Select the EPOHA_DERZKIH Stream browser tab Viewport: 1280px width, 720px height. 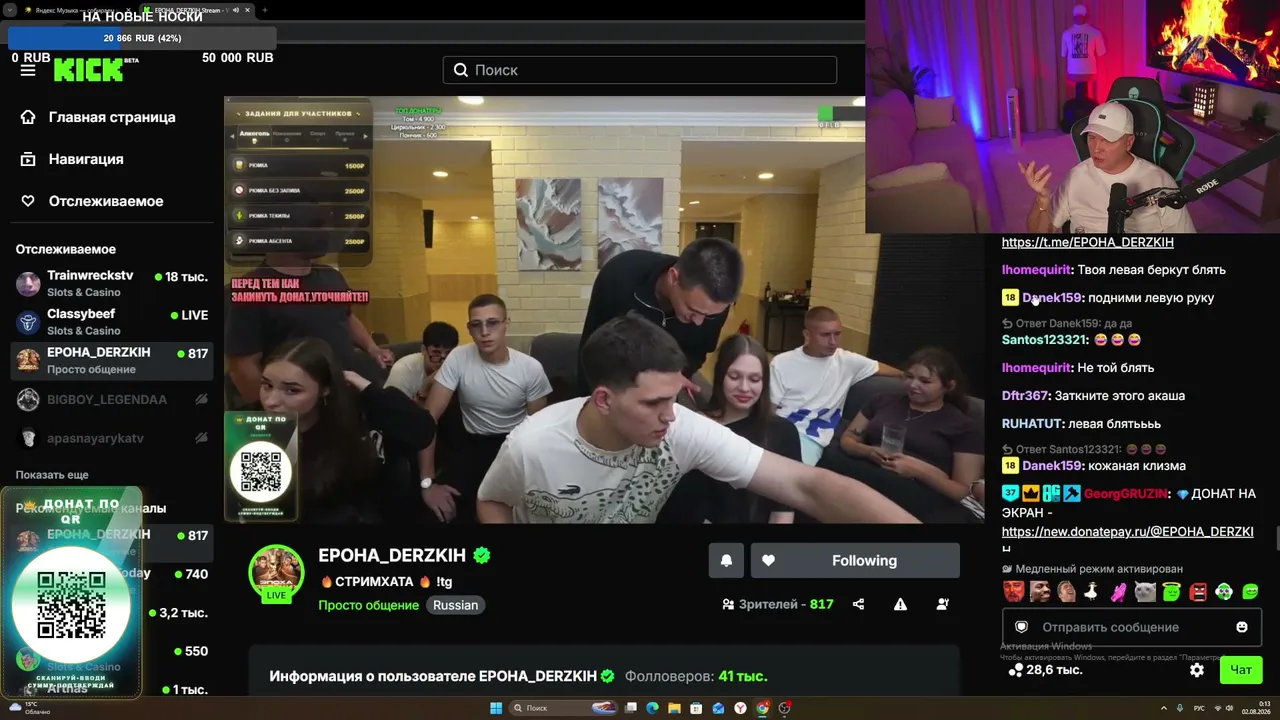(197, 10)
